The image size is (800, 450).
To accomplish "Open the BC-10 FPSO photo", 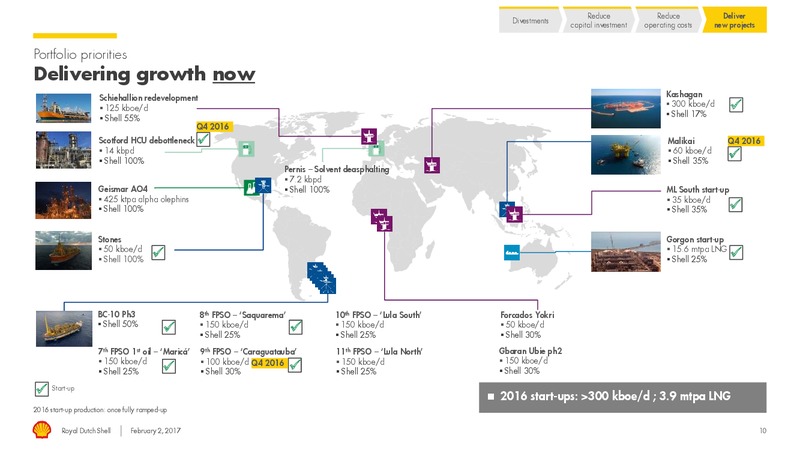I will click(x=64, y=329).
